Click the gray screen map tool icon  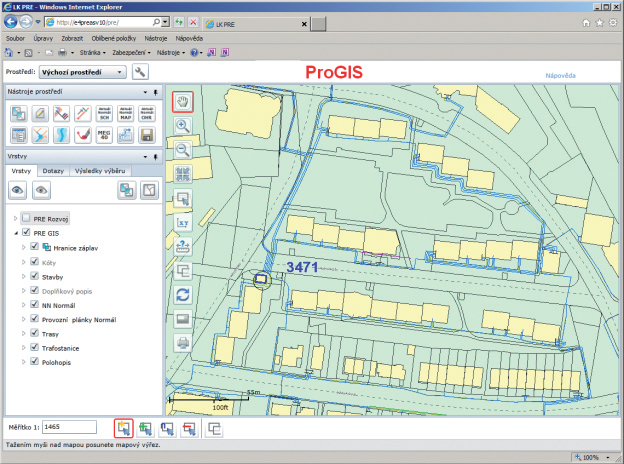(x=183, y=319)
